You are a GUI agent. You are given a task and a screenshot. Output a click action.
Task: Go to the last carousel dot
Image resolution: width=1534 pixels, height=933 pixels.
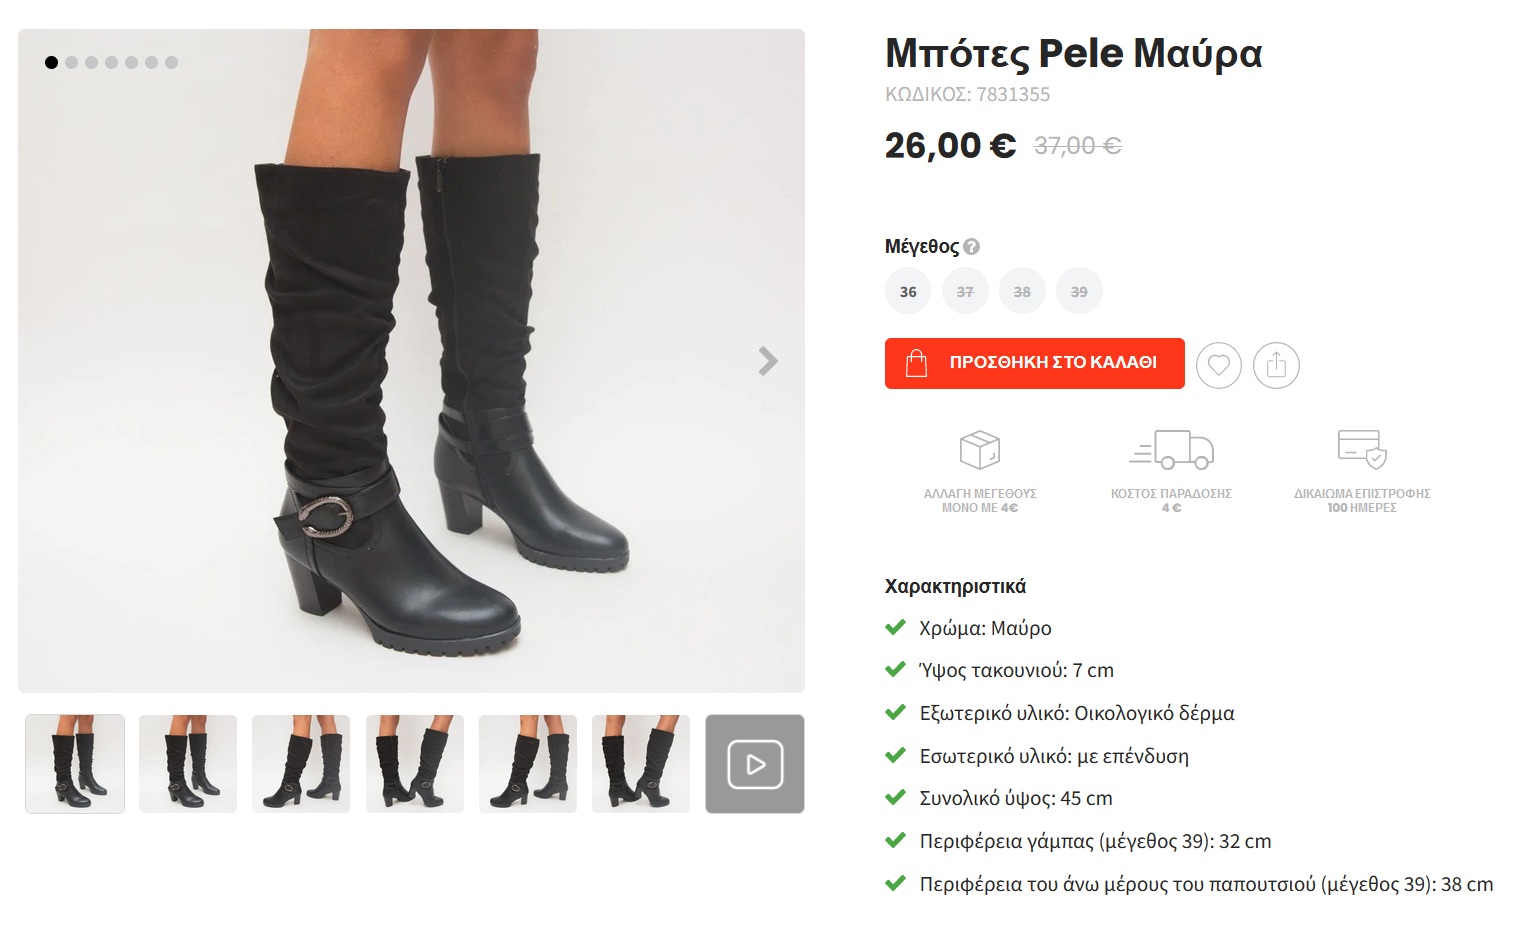click(172, 62)
